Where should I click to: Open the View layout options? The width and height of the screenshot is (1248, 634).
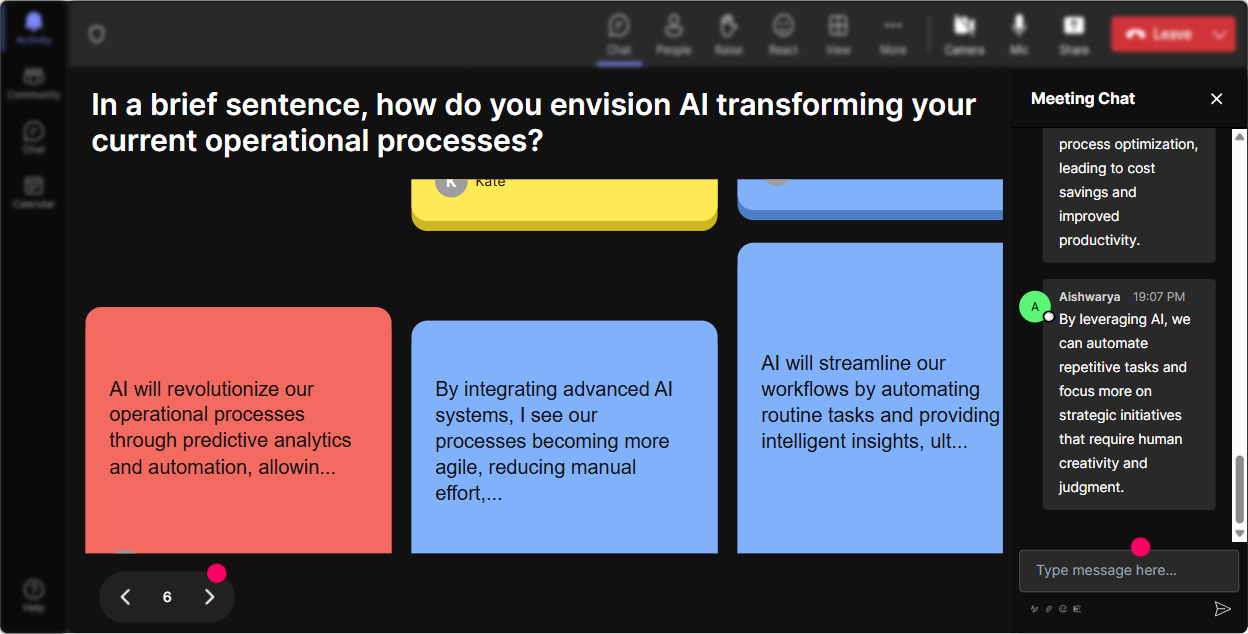tap(838, 34)
